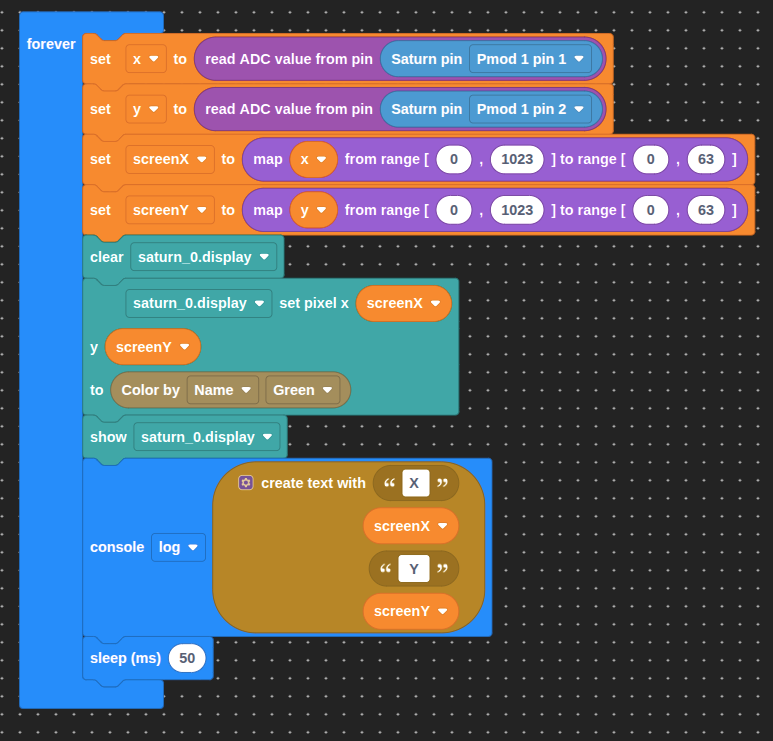Open x variable dropdown inside first map block
Viewport: 773px width, 741px height.
click(314, 159)
